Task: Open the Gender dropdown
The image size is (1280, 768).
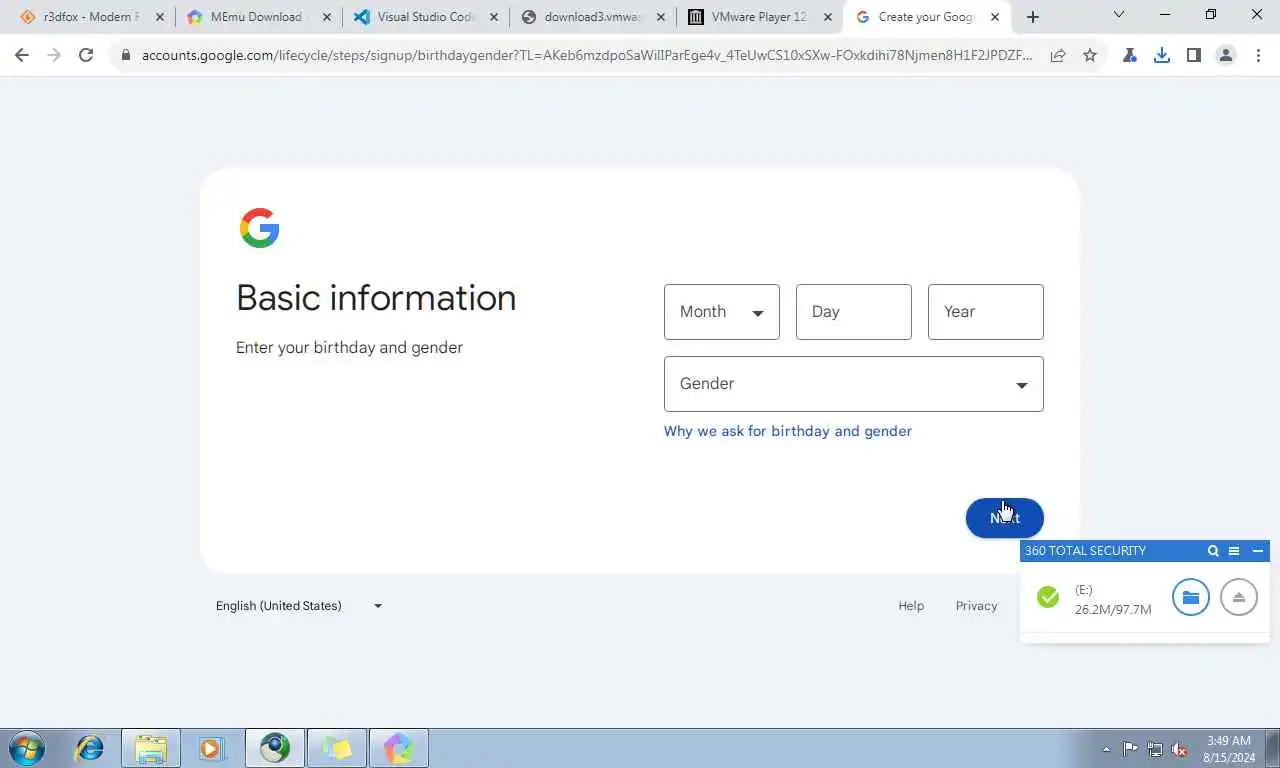Action: (x=854, y=384)
